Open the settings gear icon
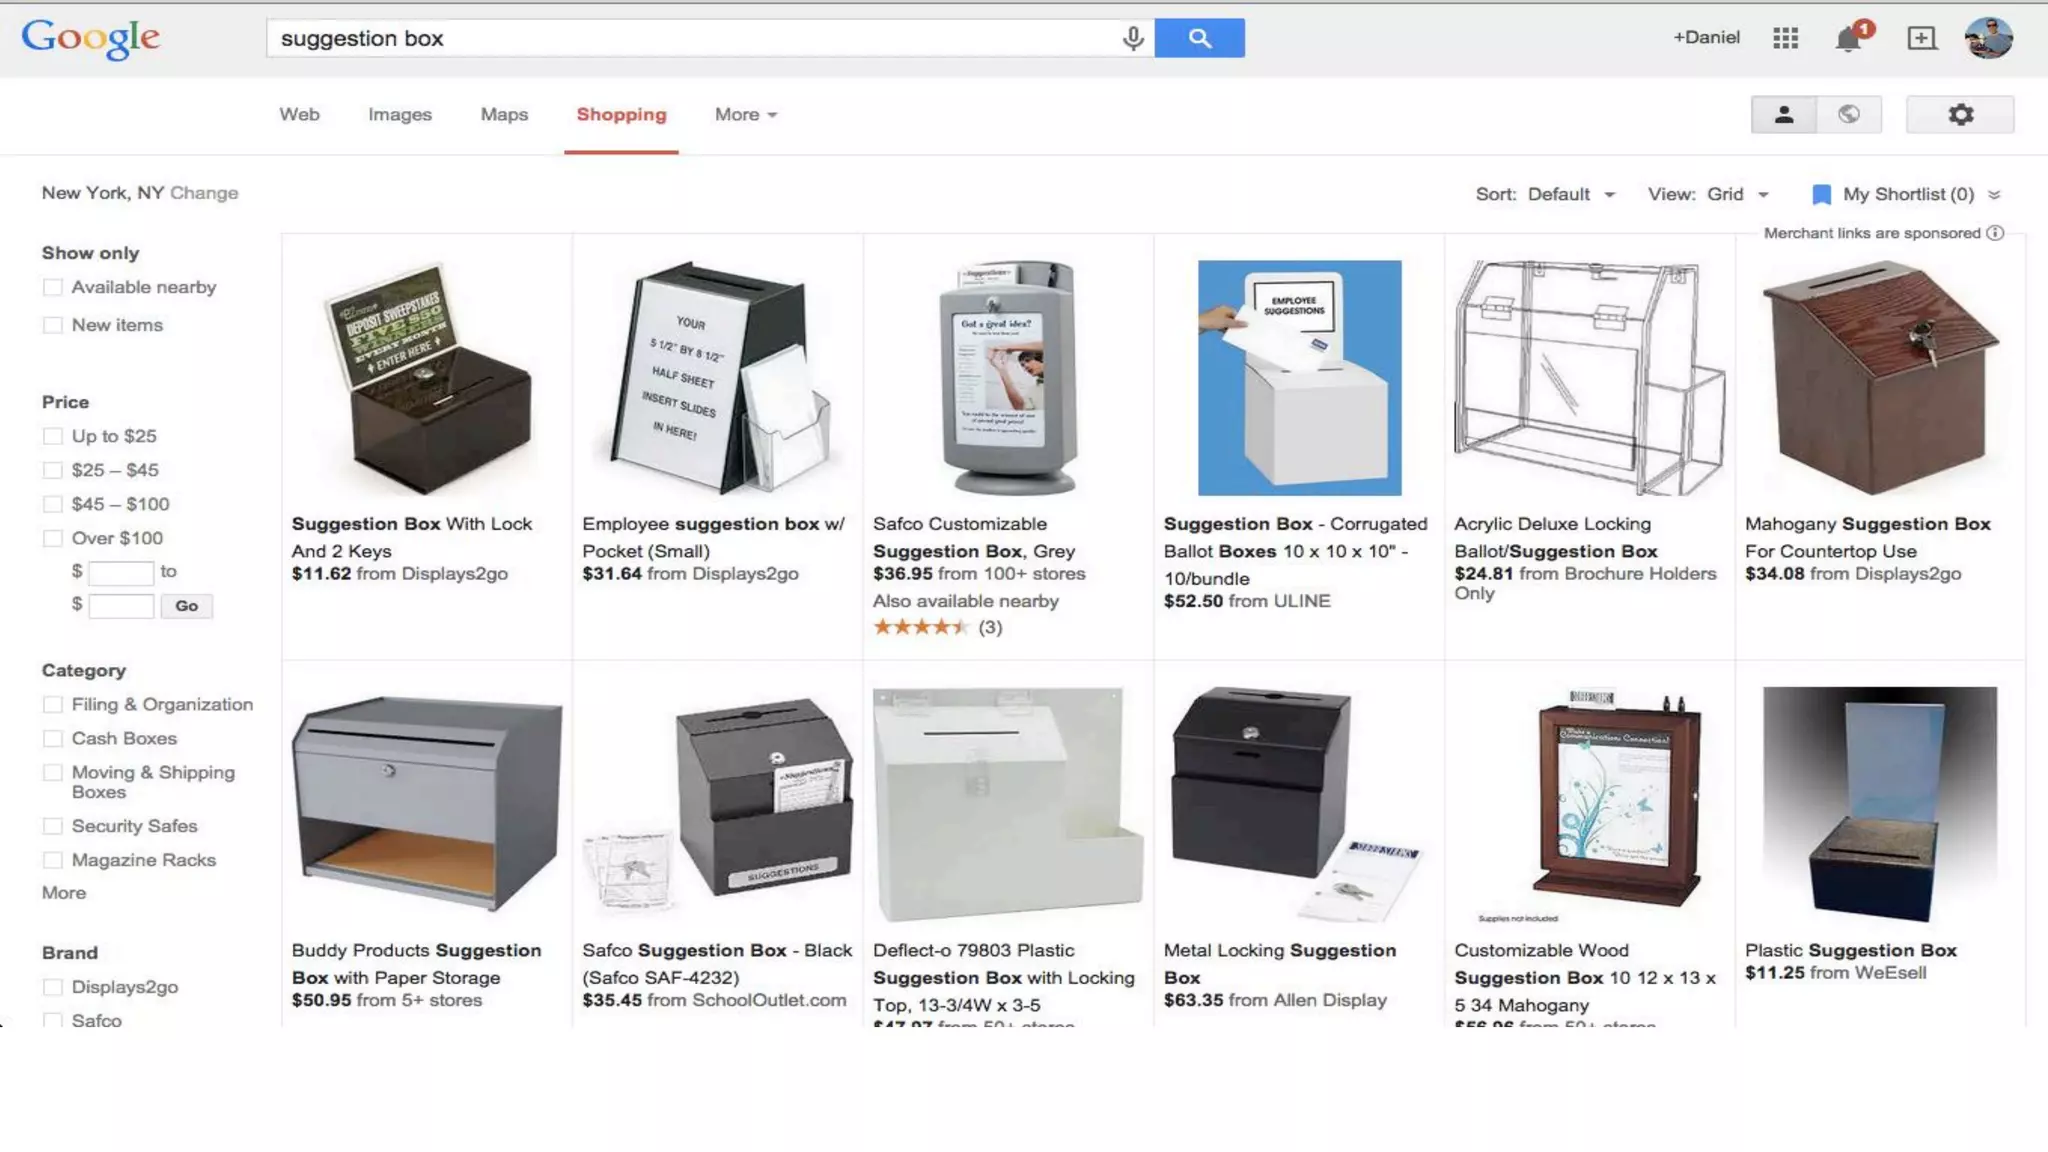The width and height of the screenshot is (2048, 1152). click(x=1960, y=114)
